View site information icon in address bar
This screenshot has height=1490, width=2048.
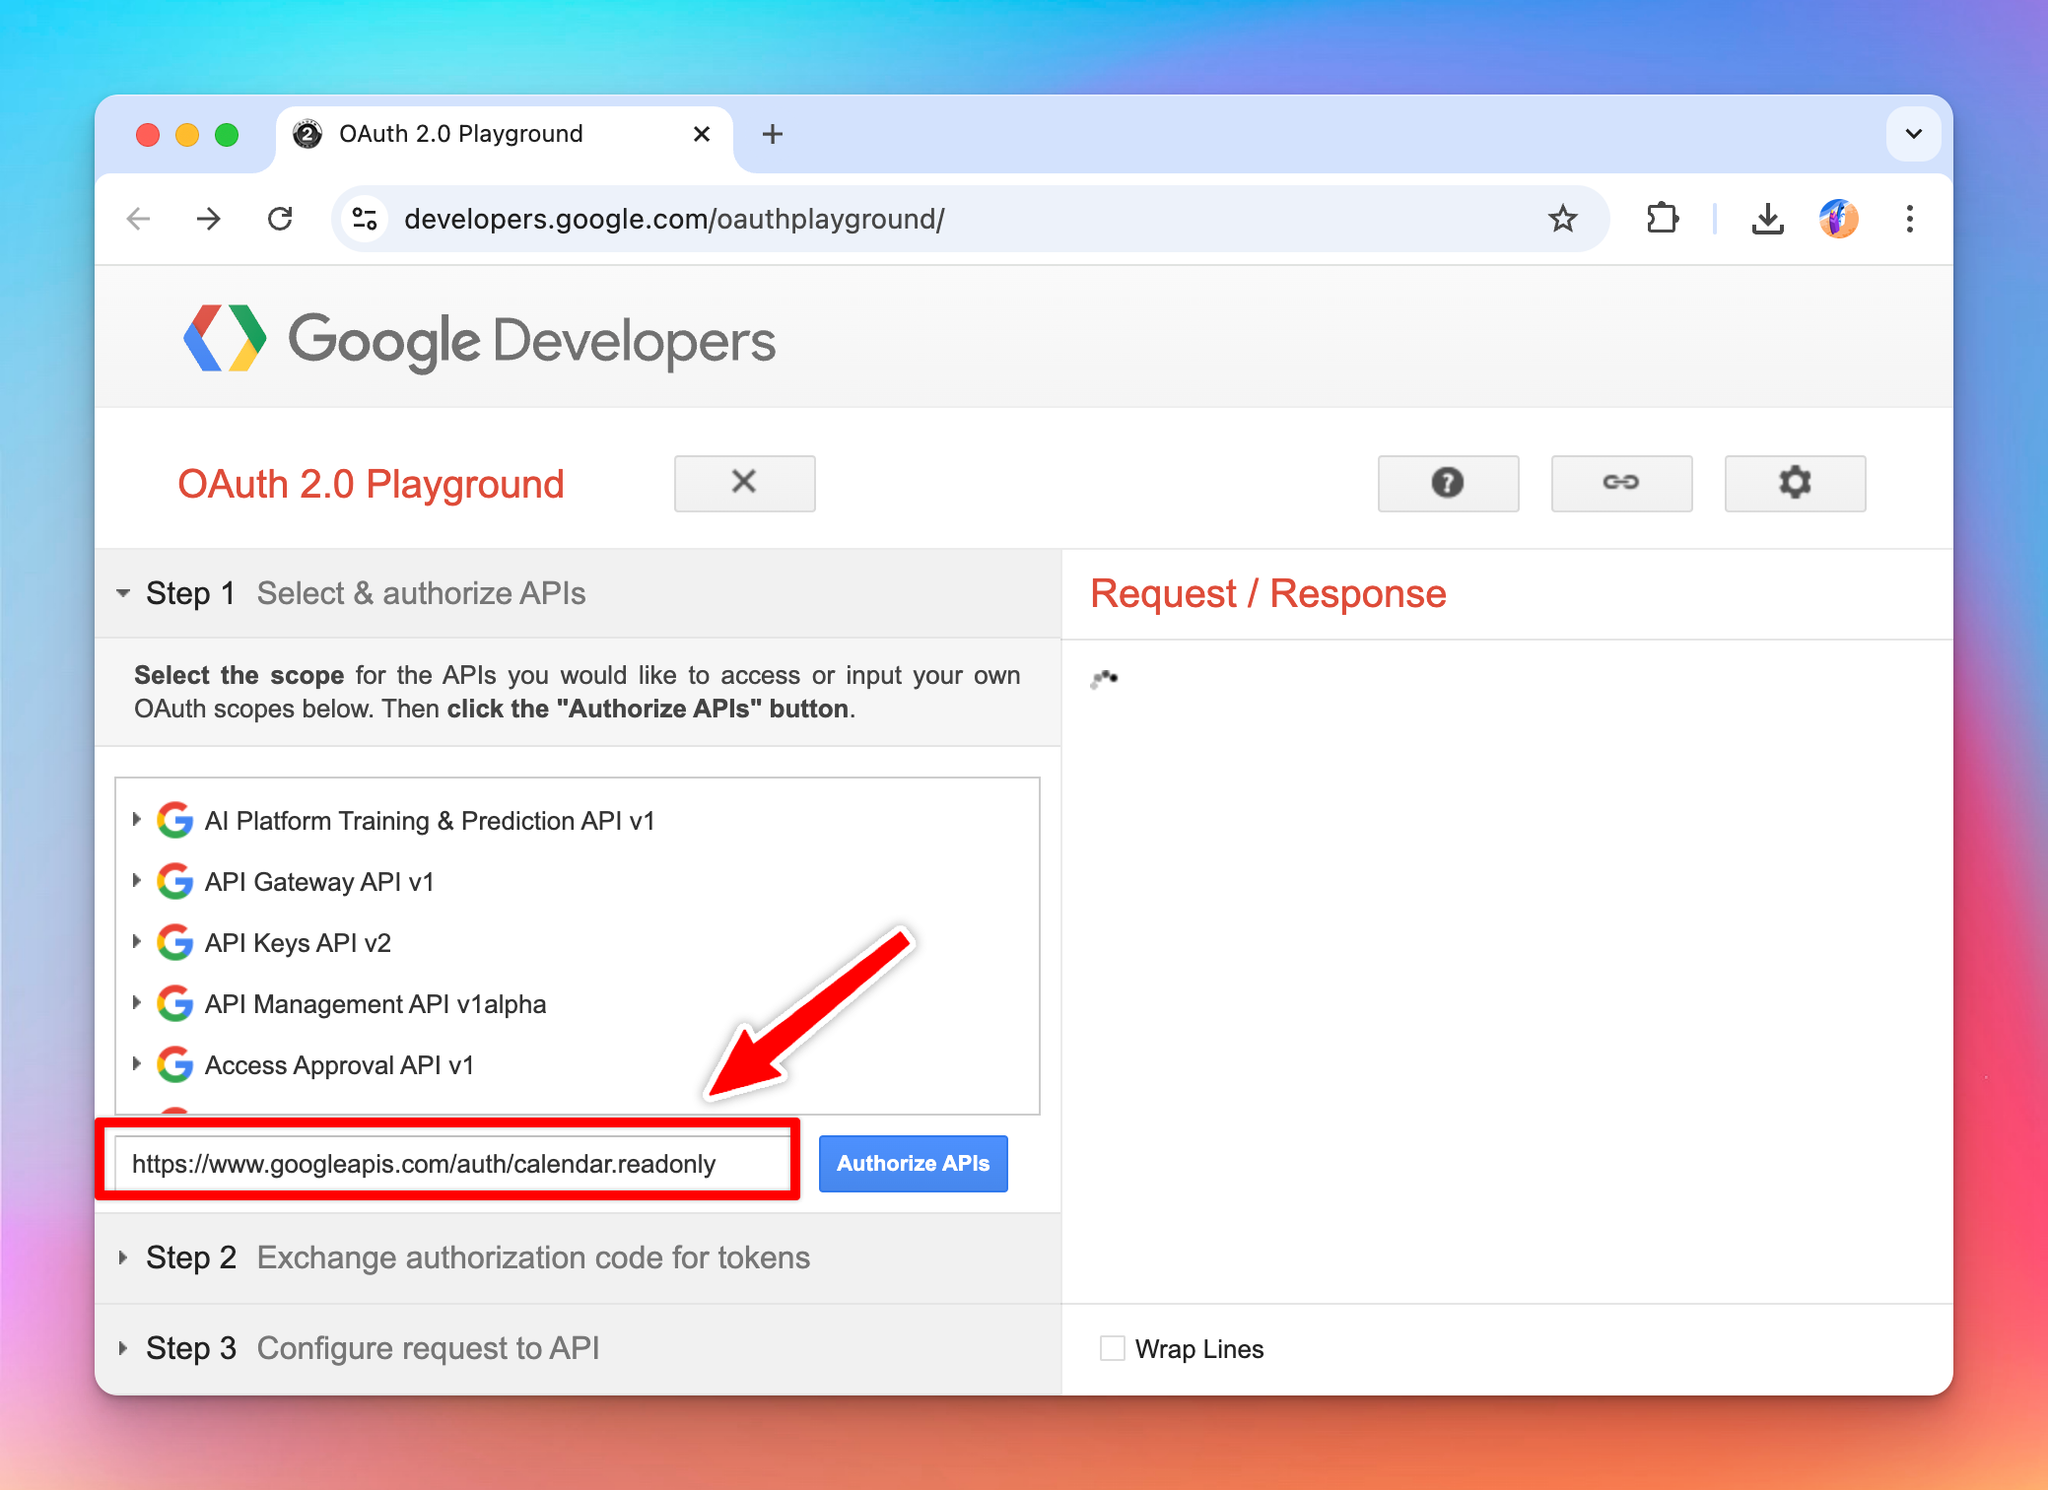click(x=365, y=219)
